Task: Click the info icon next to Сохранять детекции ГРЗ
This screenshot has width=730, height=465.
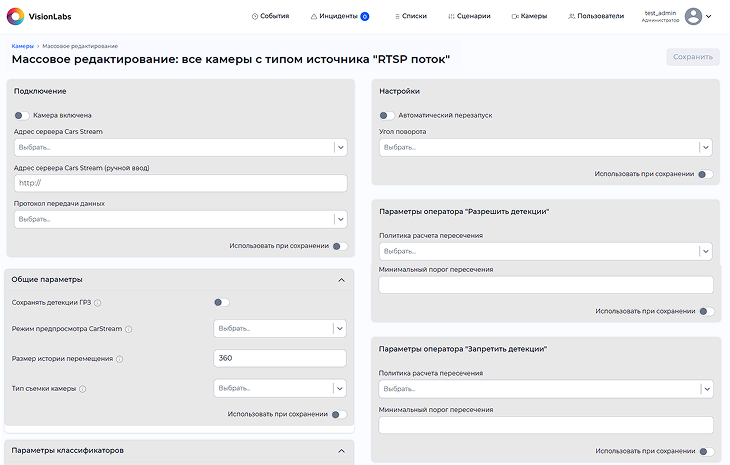Action: [98, 303]
